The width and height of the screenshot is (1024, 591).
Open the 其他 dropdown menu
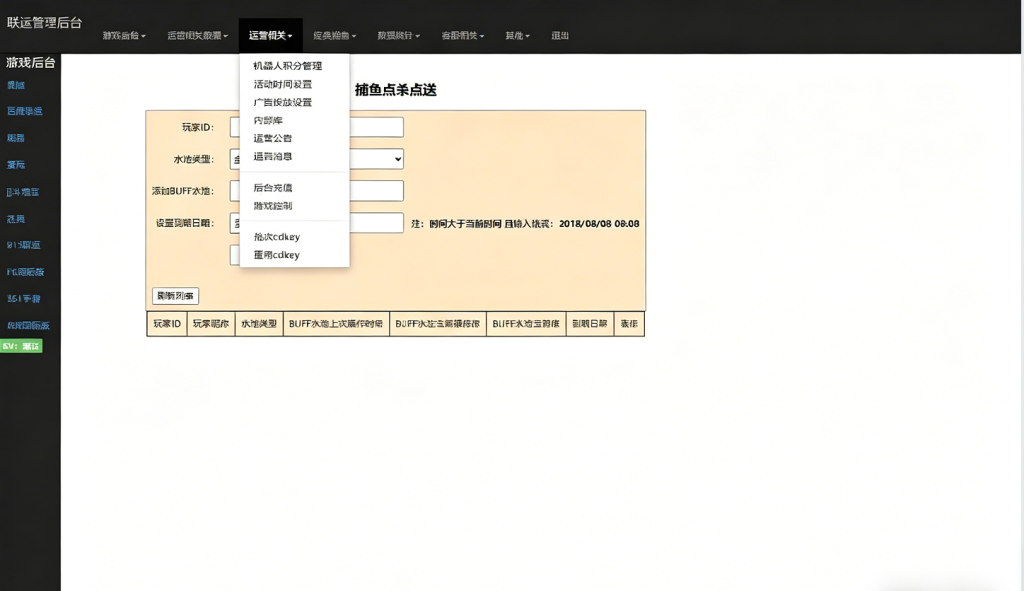click(516, 35)
